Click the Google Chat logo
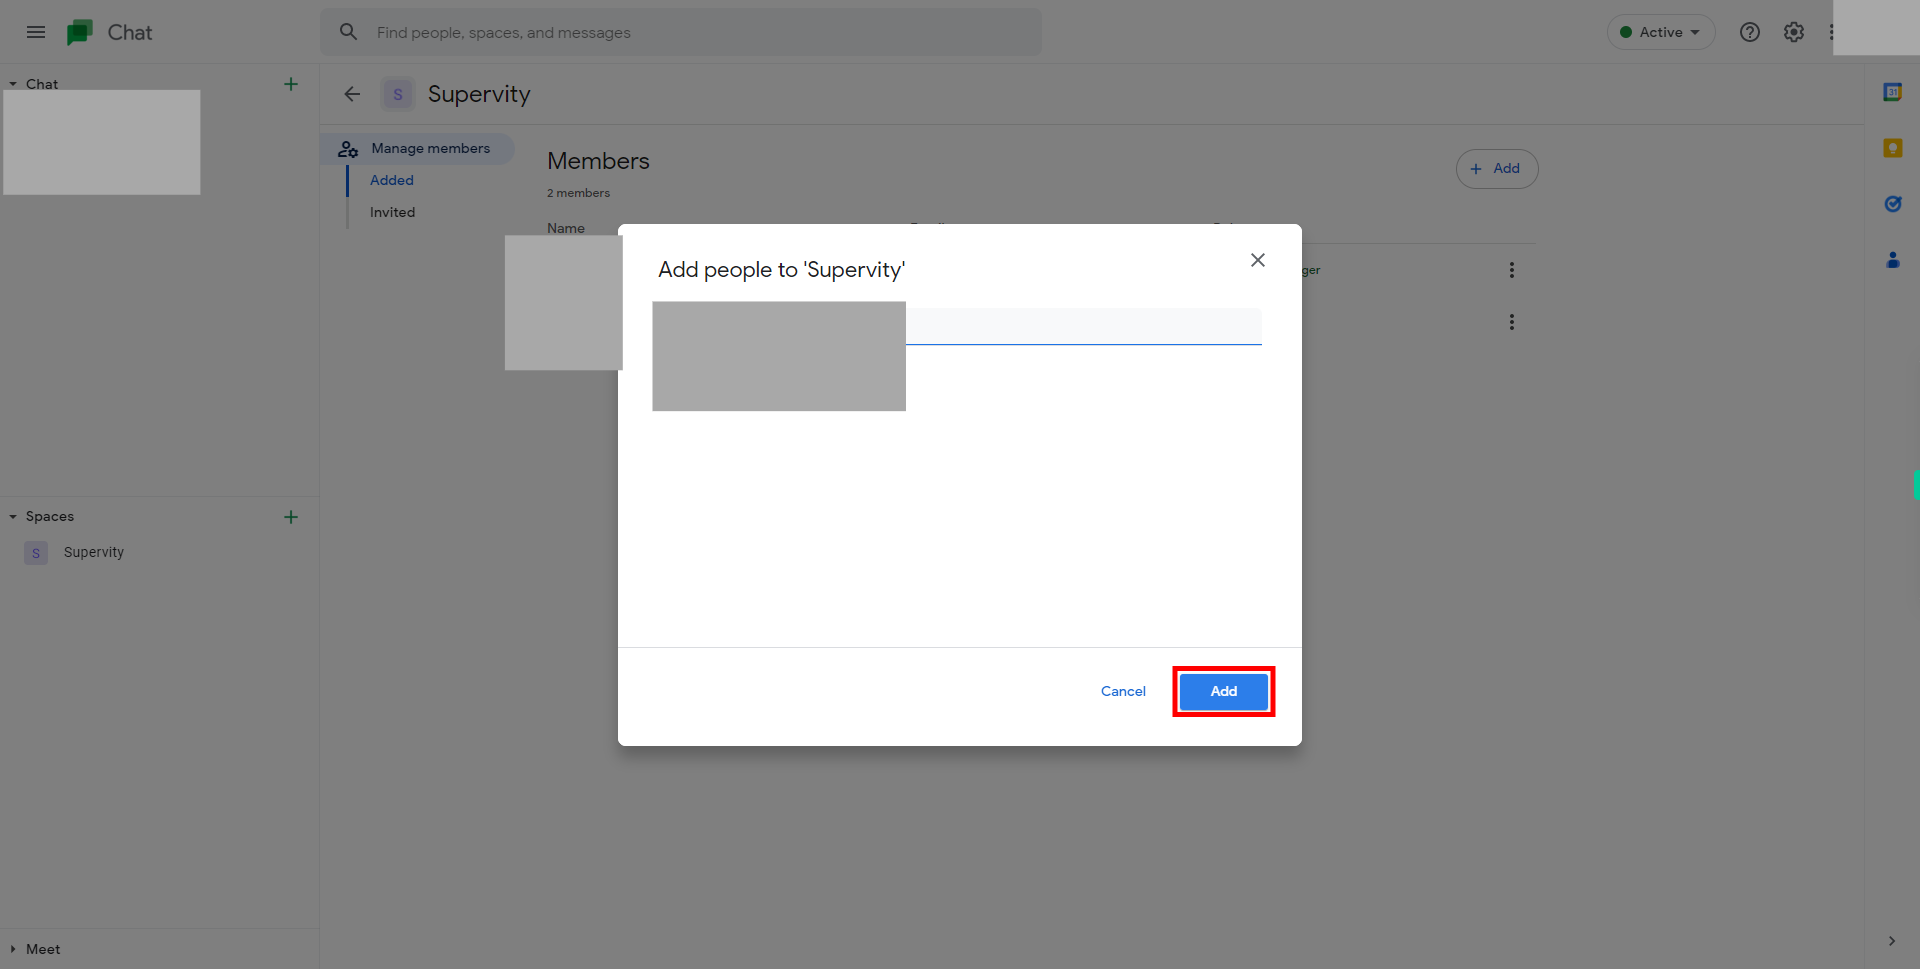Screen dimensions: 1920x969 (80, 32)
